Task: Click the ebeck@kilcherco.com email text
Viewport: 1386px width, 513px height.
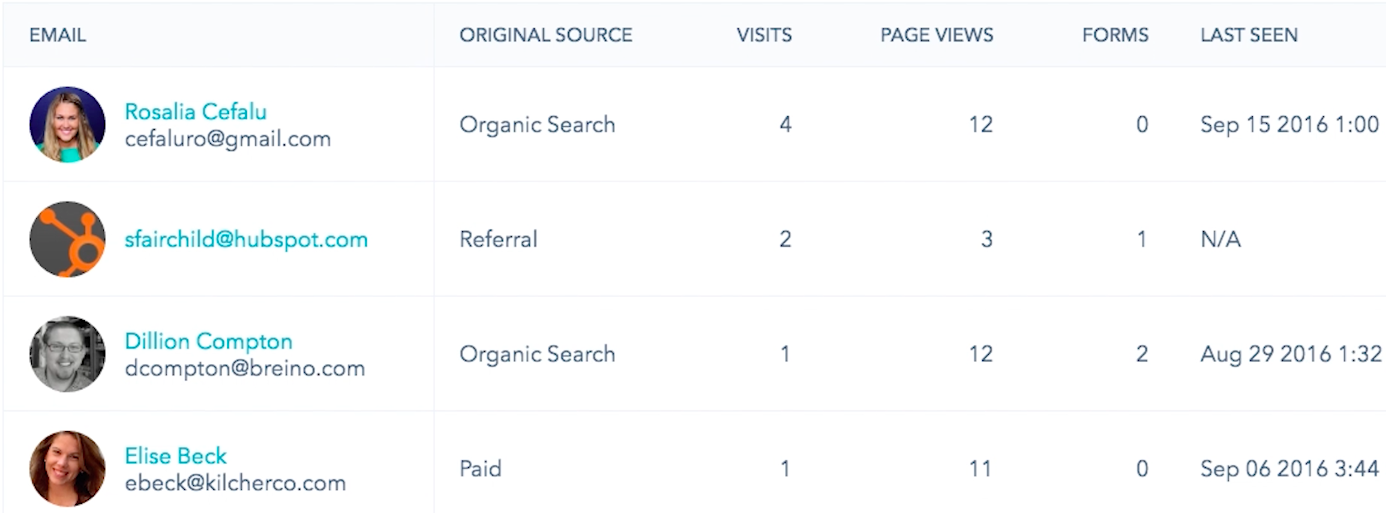Action: coord(235,483)
